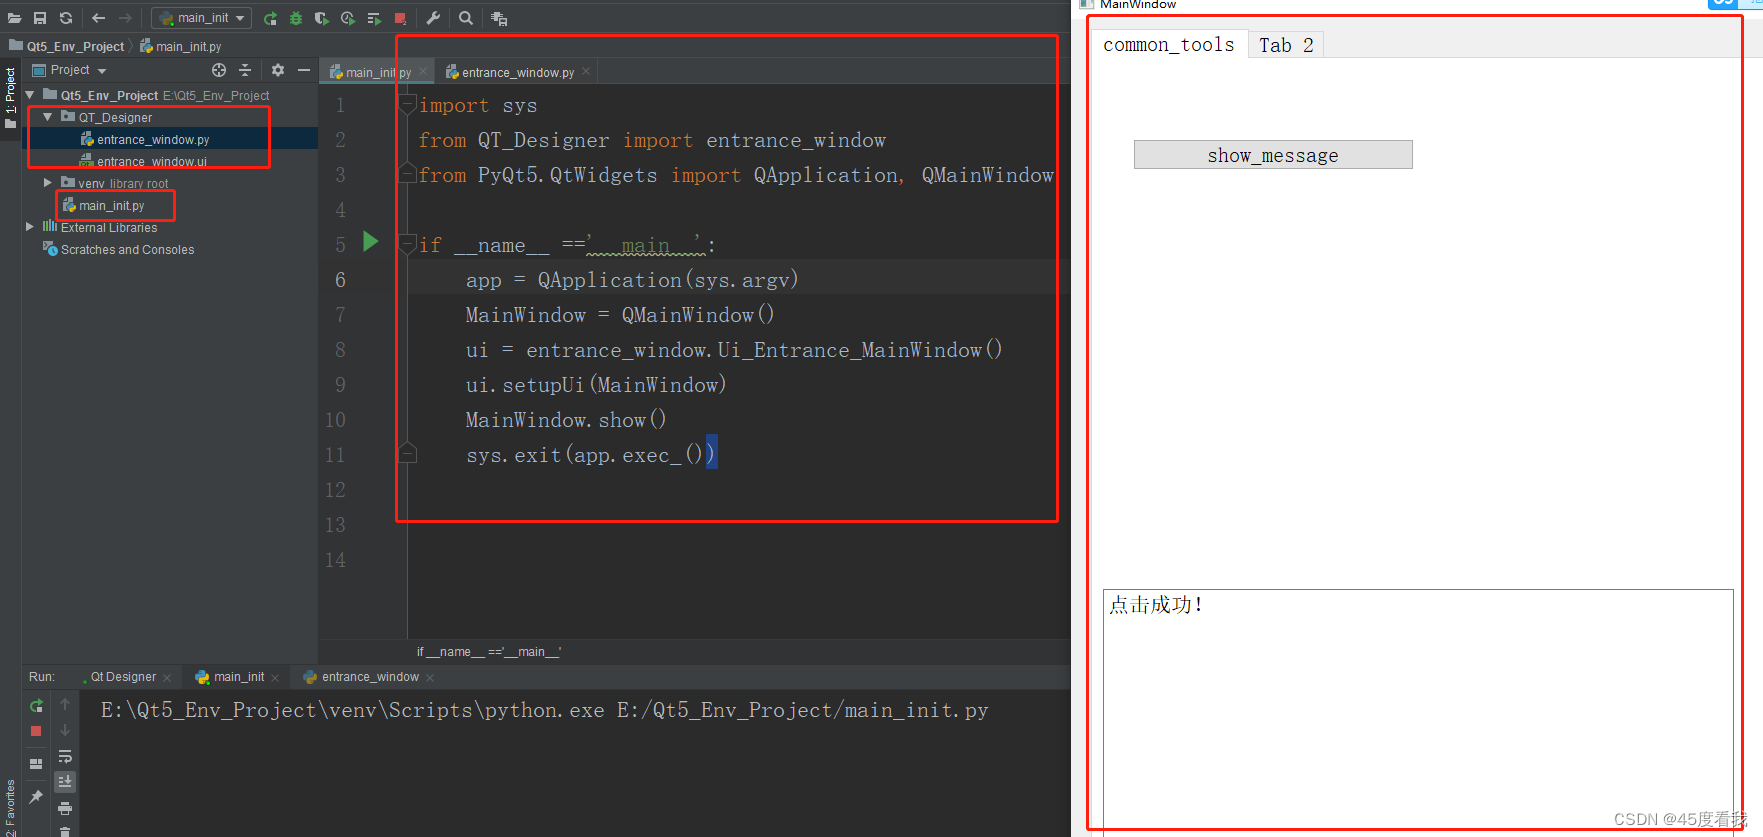This screenshot has width=1763, height=837.
Task: Click the Locate/Scroll from Source target icon
Action: 219,70
